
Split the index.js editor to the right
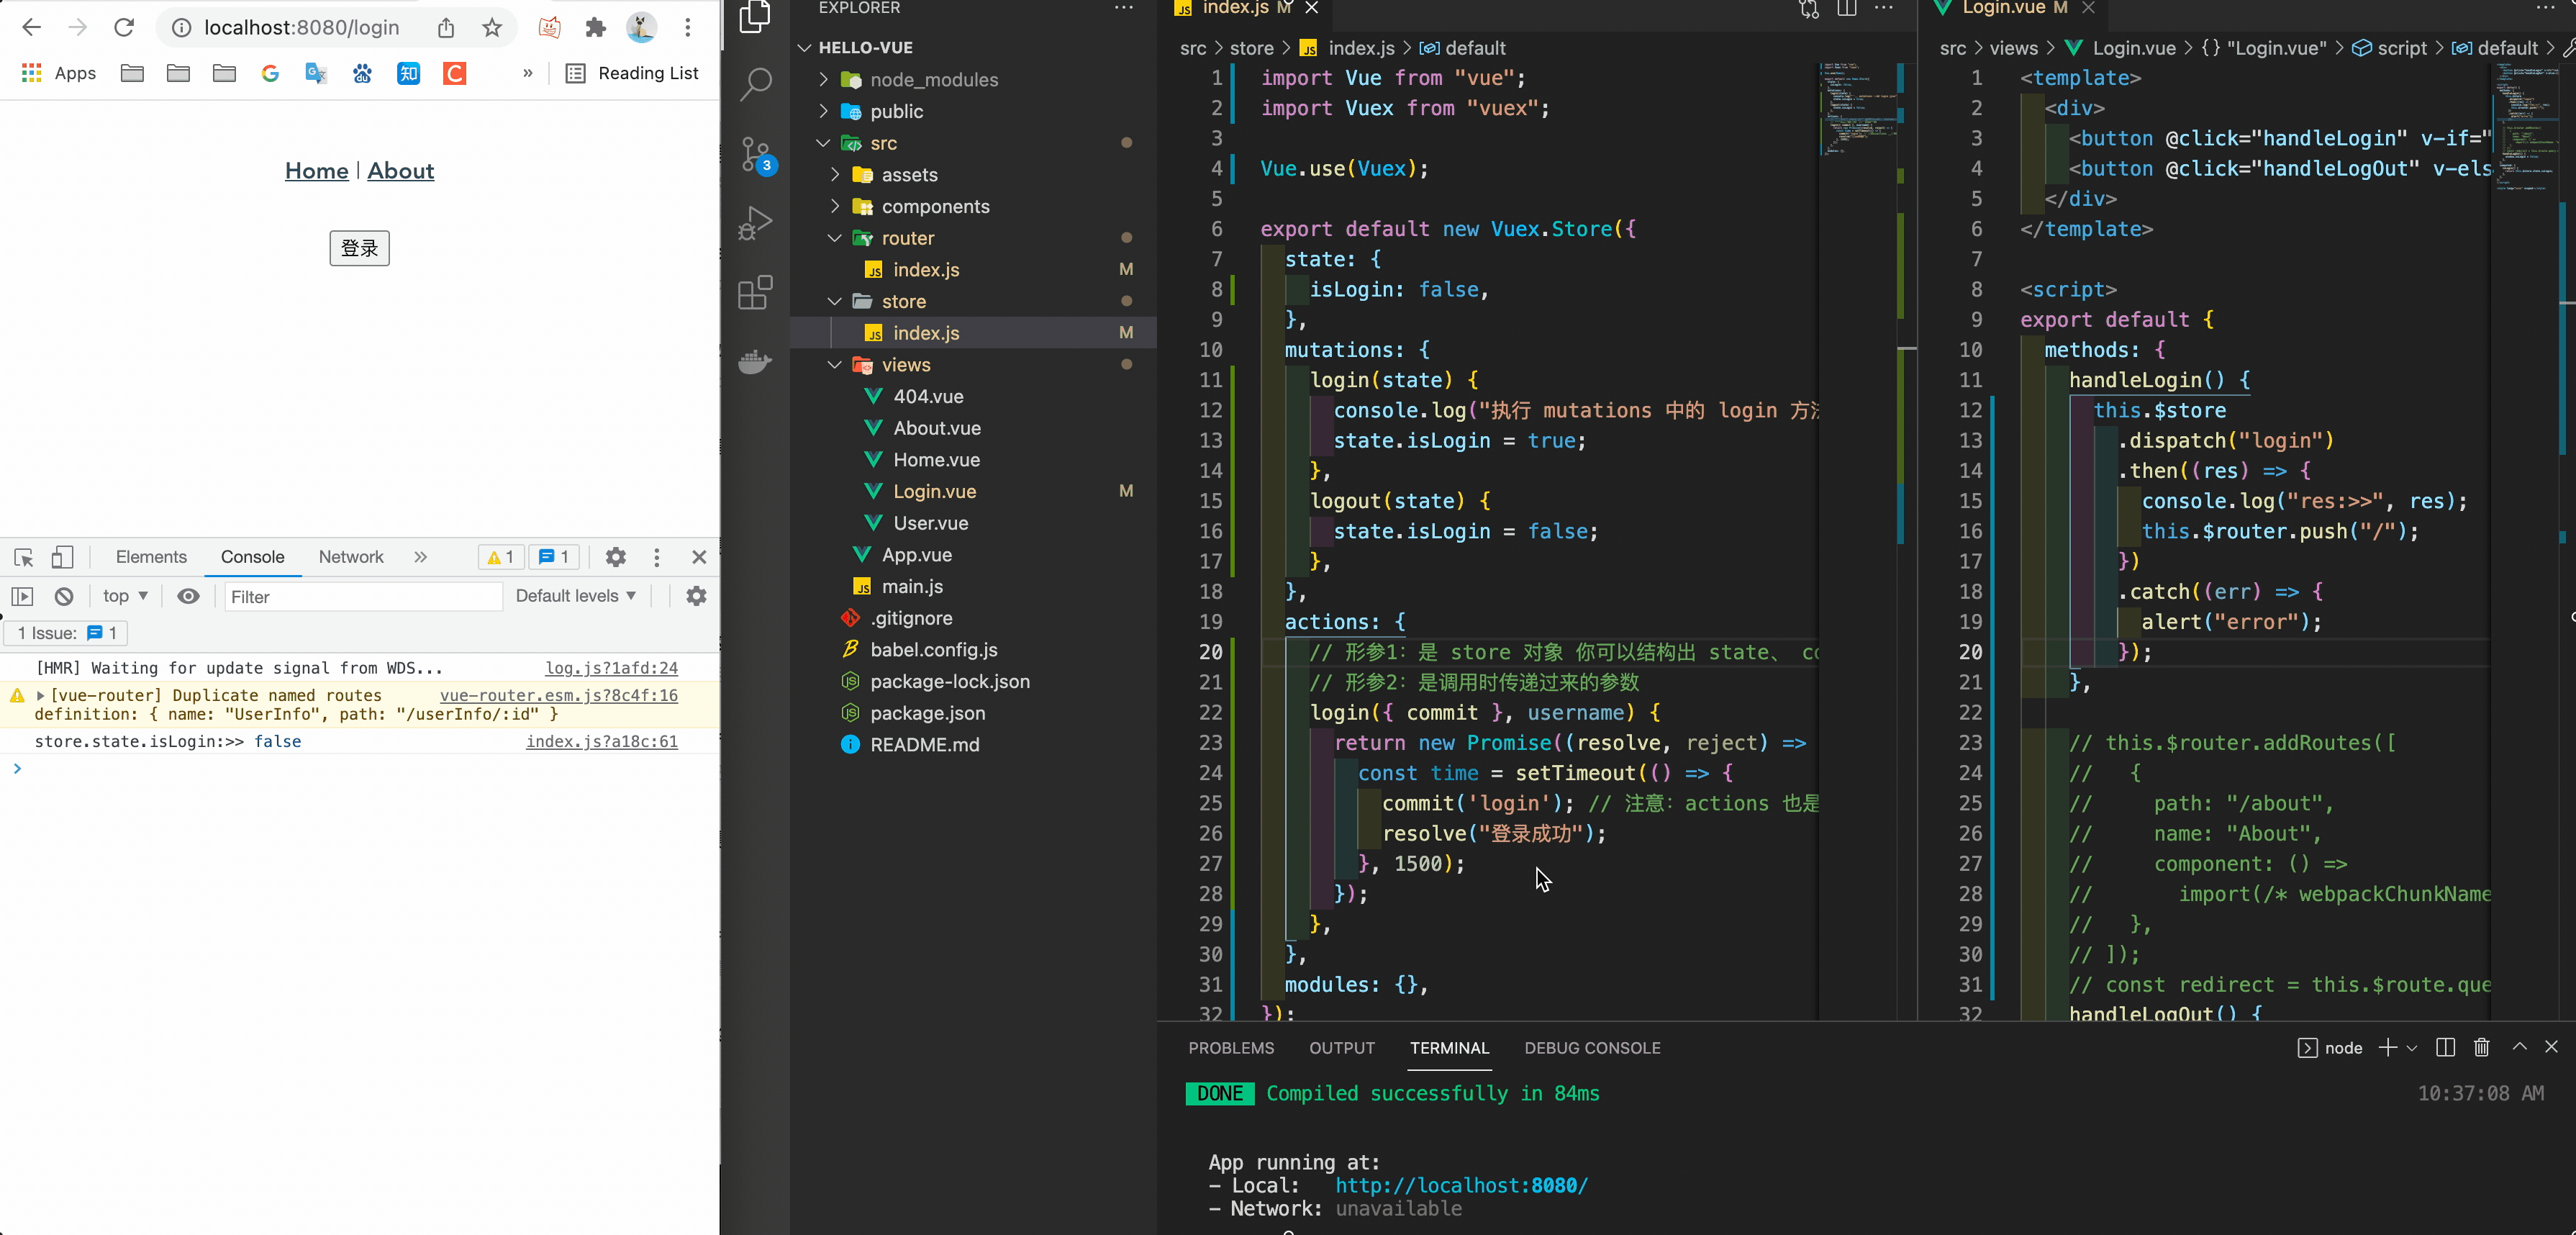point(1846,8)
